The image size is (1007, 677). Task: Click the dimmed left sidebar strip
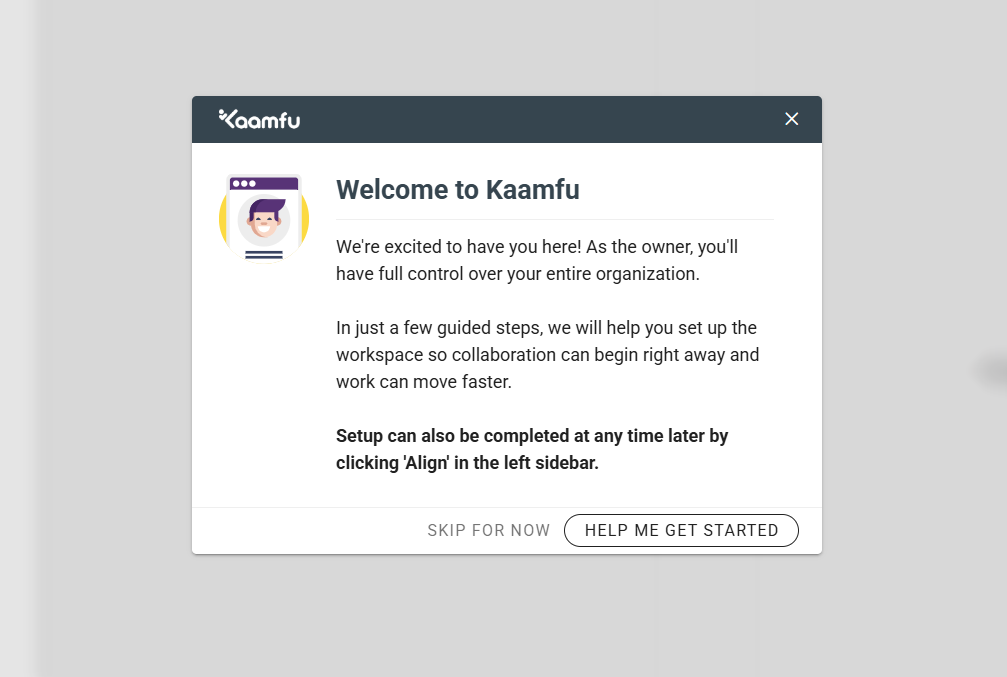[x=18, y=340]
